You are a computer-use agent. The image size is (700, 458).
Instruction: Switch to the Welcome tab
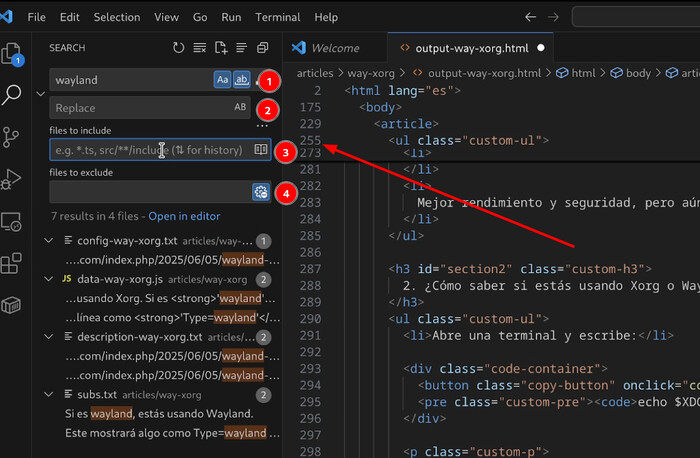(x=335, y=48)
